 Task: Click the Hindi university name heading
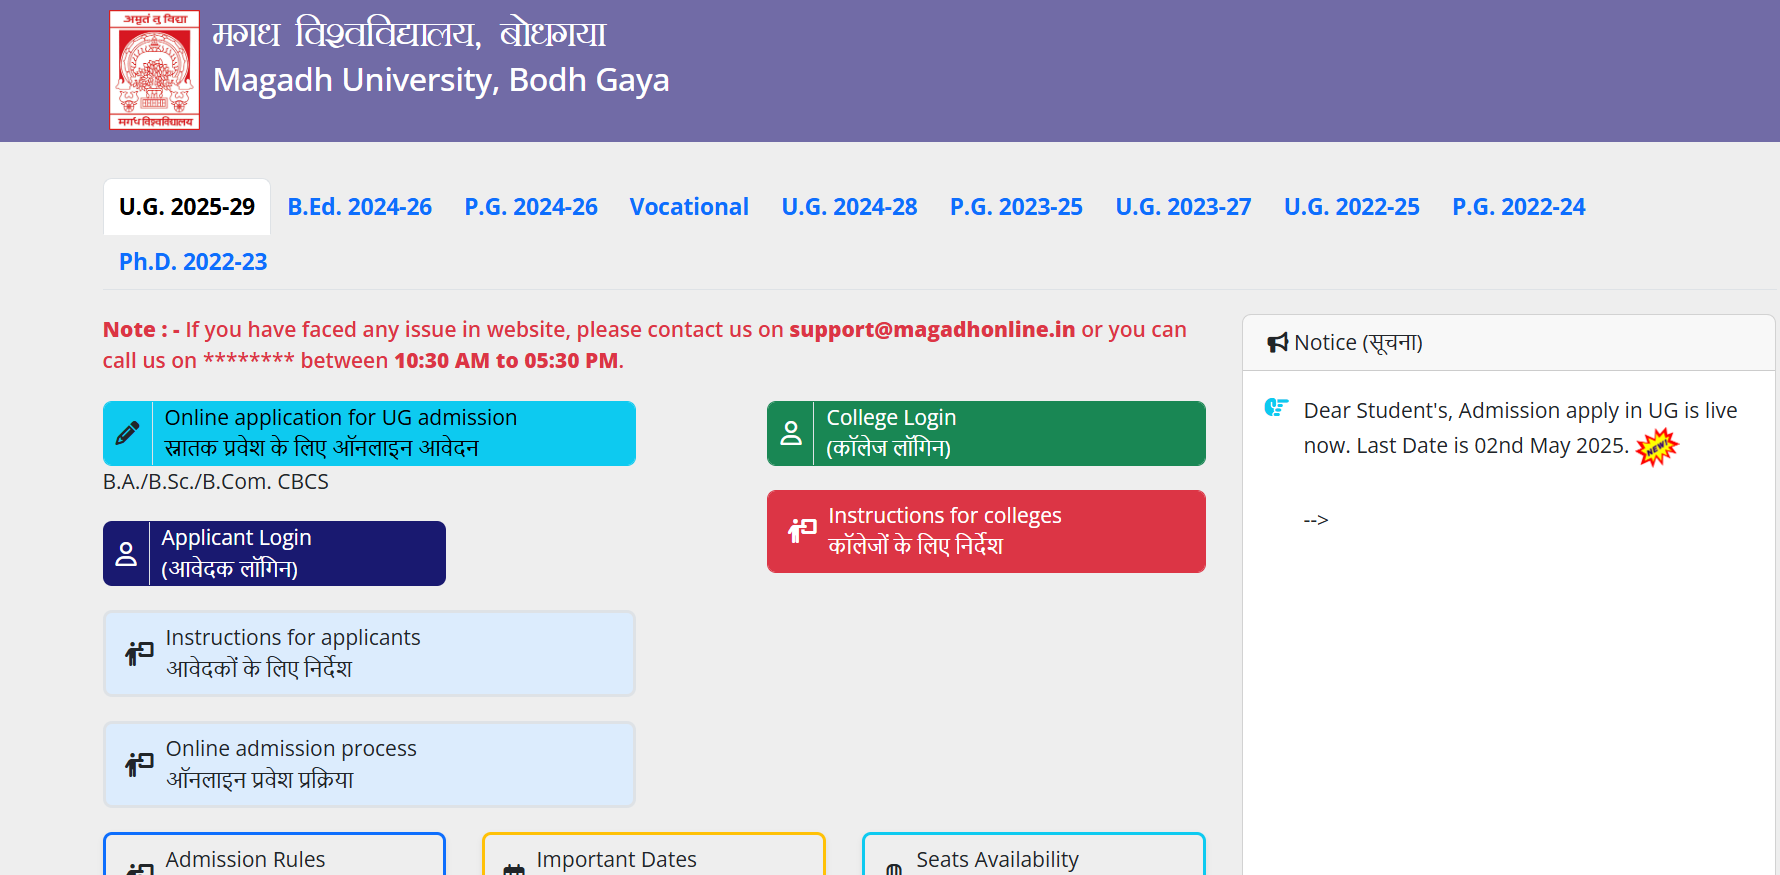(409, 33)
